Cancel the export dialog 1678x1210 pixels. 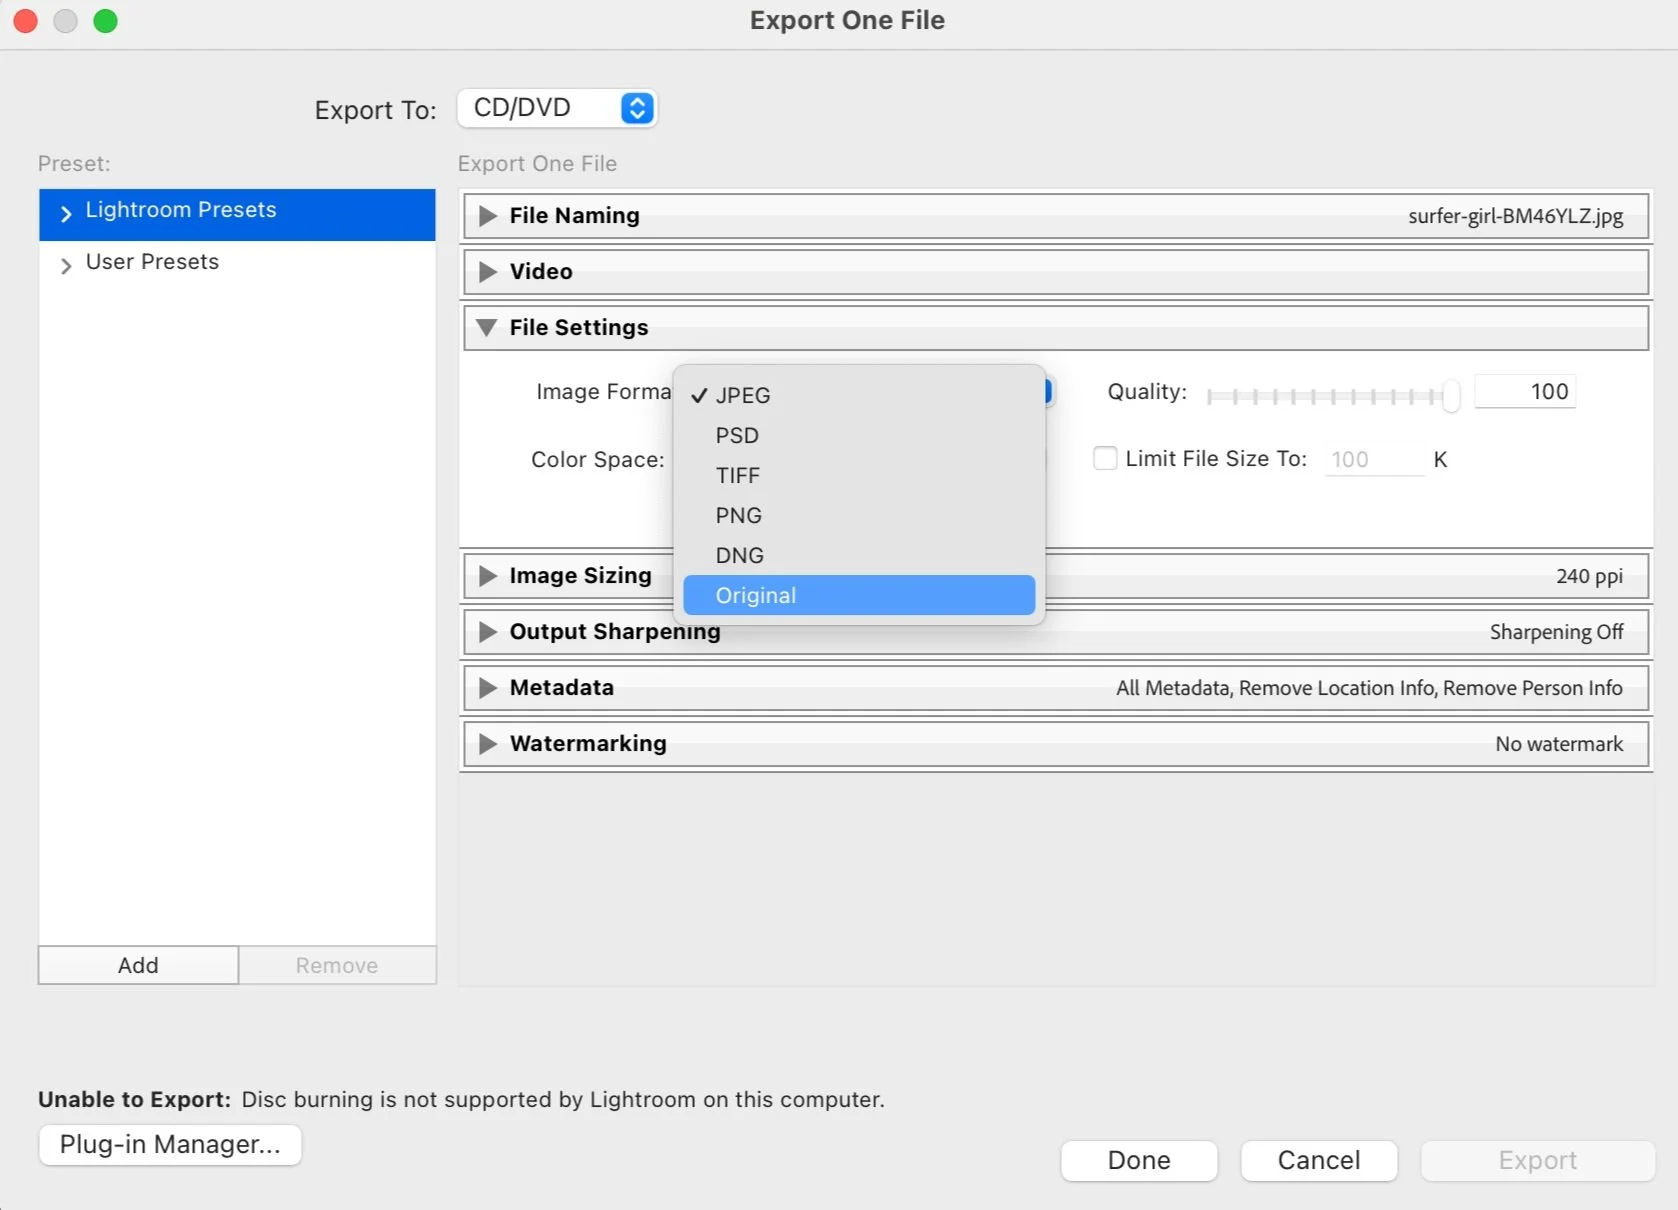tap(1318, 1160)
